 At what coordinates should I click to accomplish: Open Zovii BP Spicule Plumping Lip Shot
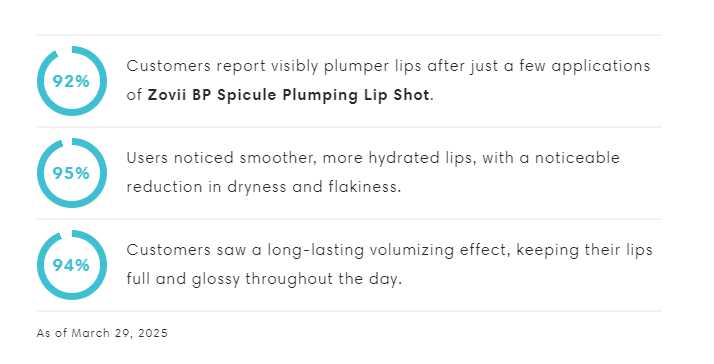[x=288, y=95]
